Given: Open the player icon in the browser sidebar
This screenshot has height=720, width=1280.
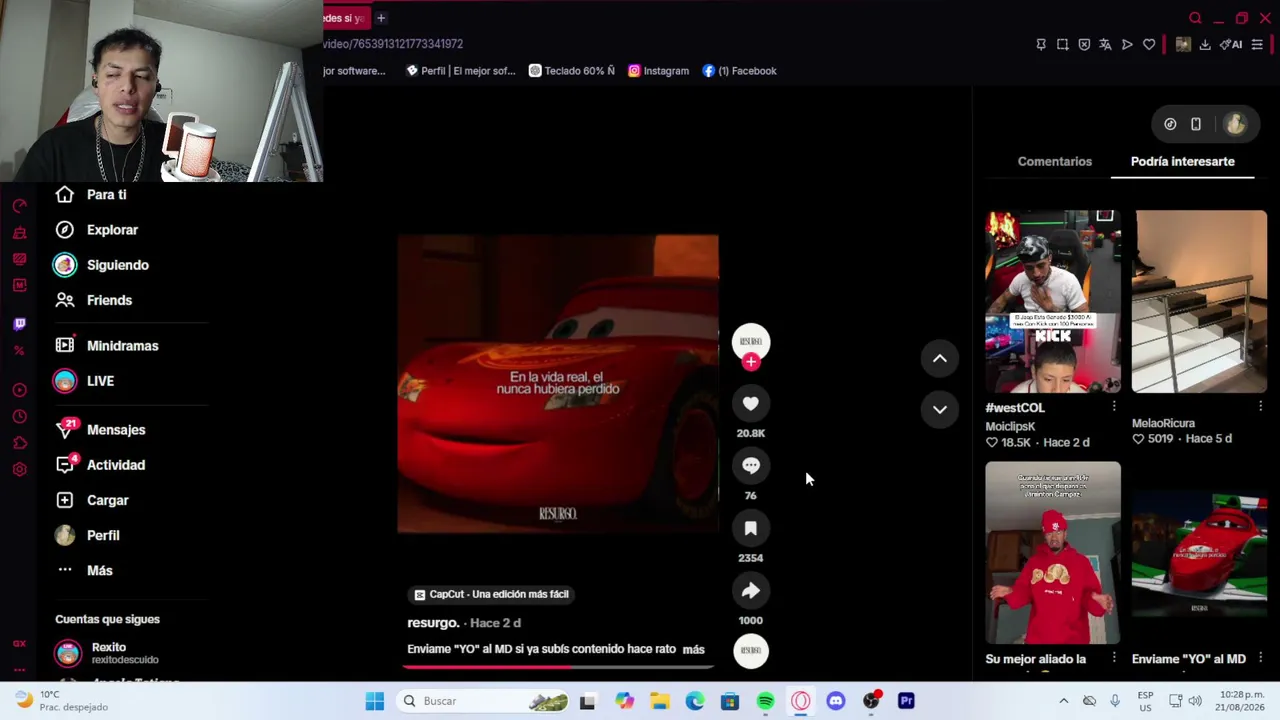Looking at the screenshot, I should coord(19,390).
